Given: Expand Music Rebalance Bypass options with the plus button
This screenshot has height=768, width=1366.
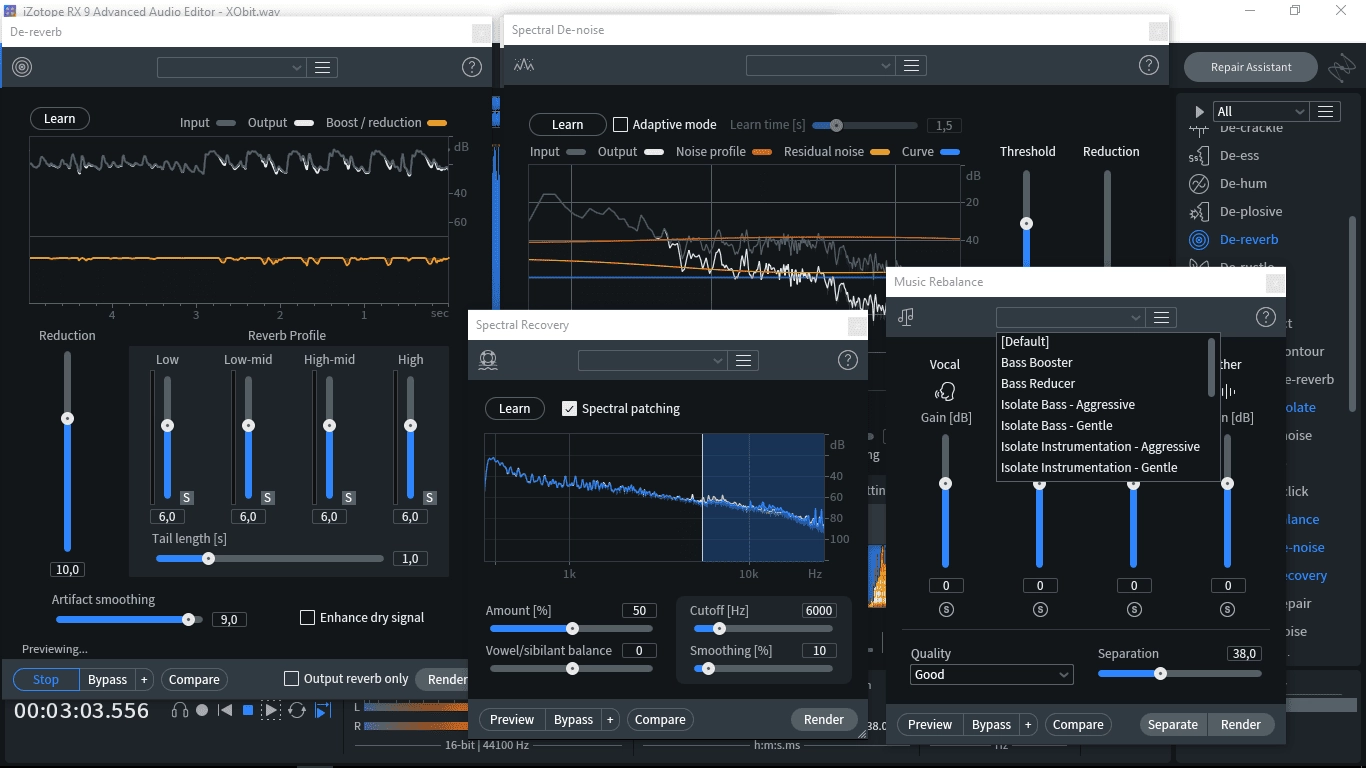Looking at the screenshot, I should tap(1028, 725).
